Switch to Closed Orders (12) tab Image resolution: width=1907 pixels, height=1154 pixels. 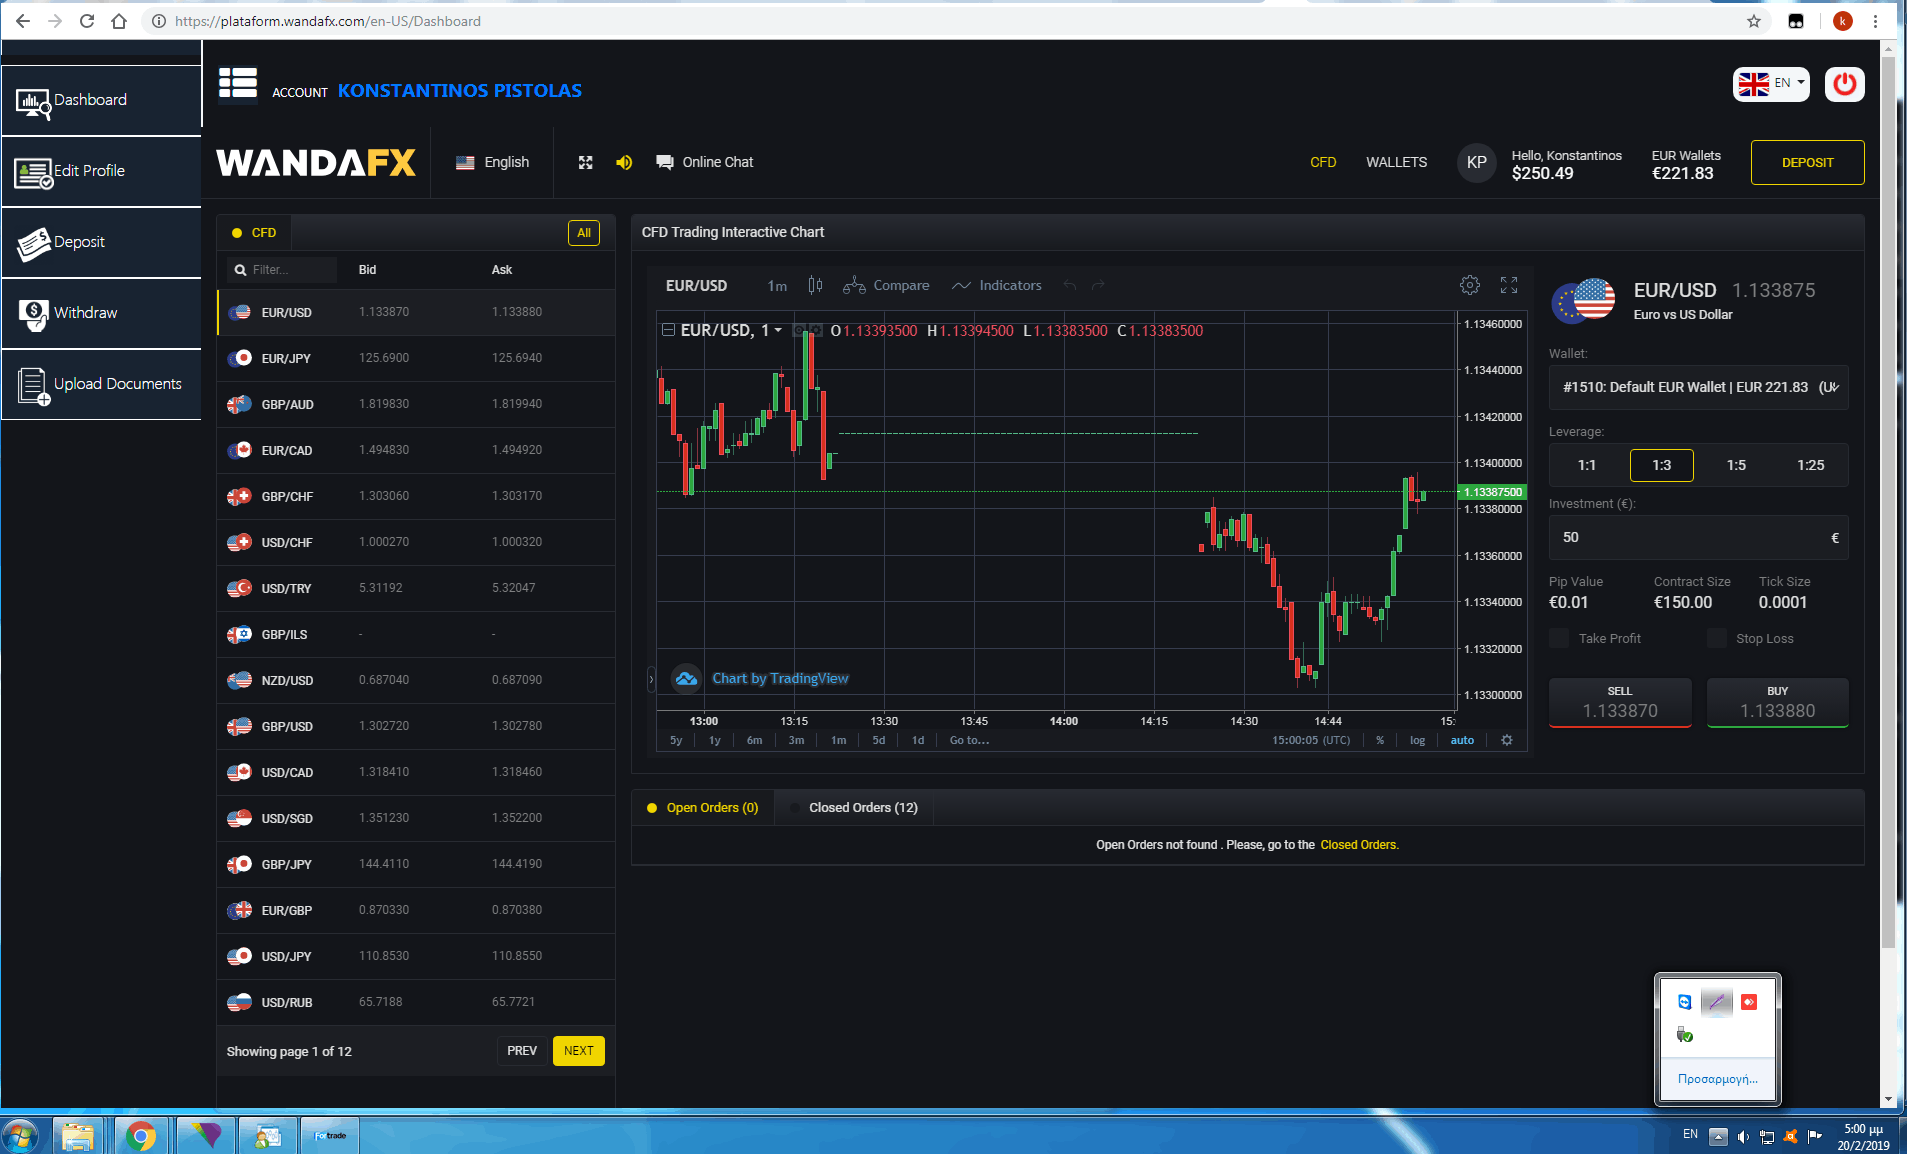862,807
